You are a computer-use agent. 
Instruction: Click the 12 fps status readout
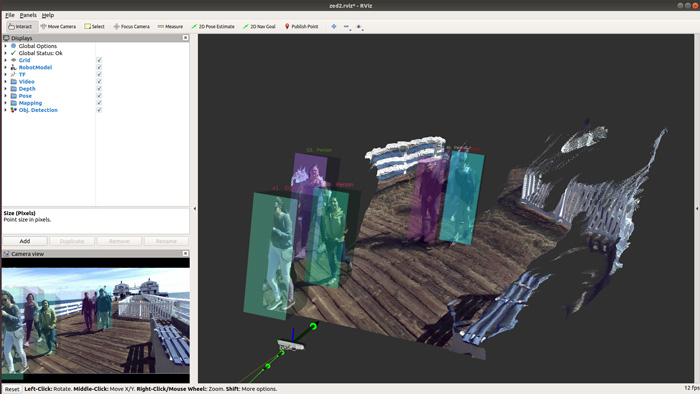(x=692, y=388)
